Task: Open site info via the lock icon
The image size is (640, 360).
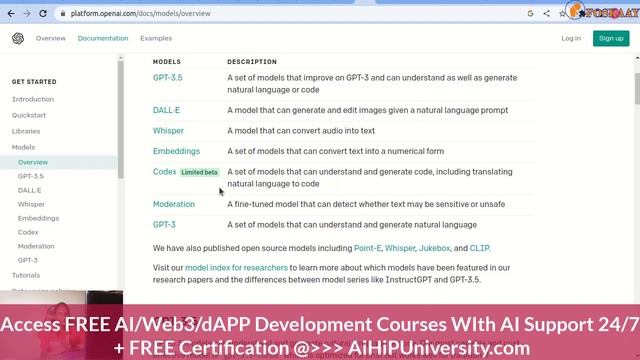Action: click(62, 13)
